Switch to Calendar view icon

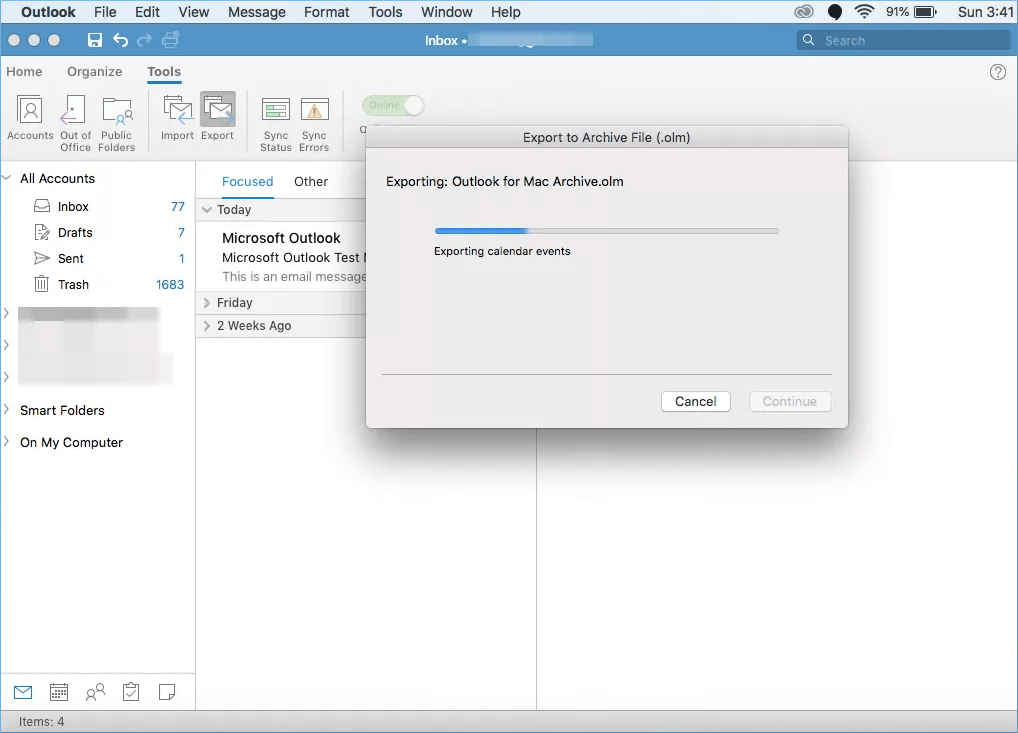pos(59,692)
